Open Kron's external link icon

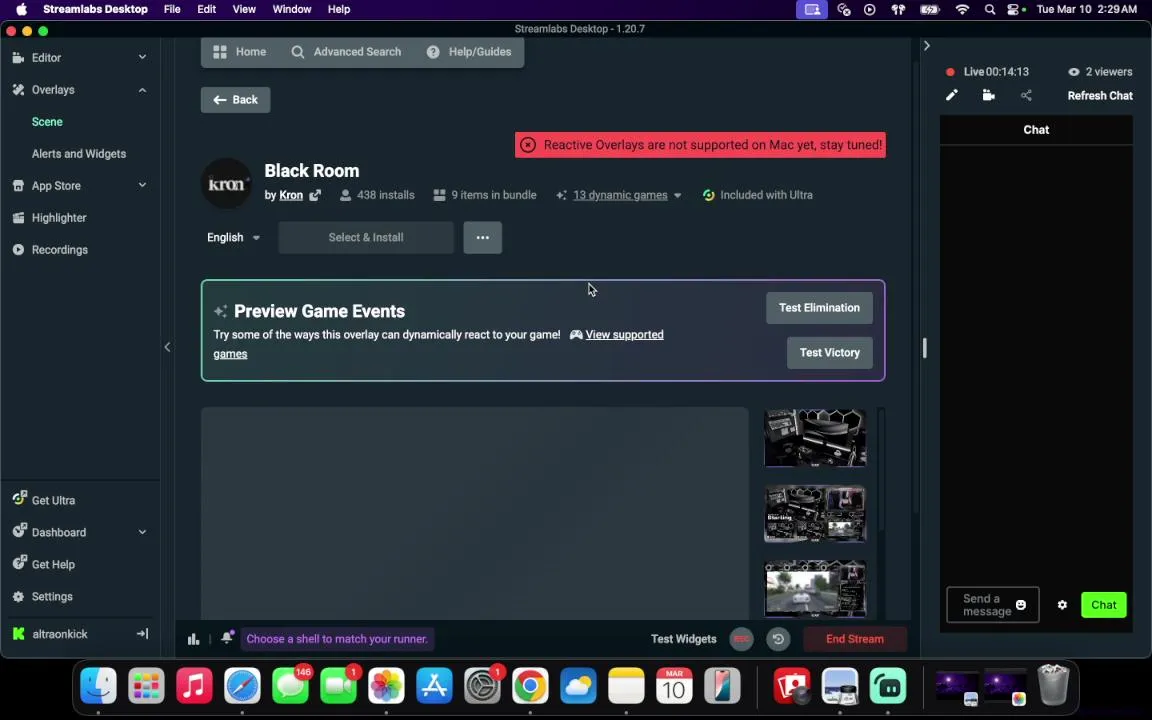[315, 195]
